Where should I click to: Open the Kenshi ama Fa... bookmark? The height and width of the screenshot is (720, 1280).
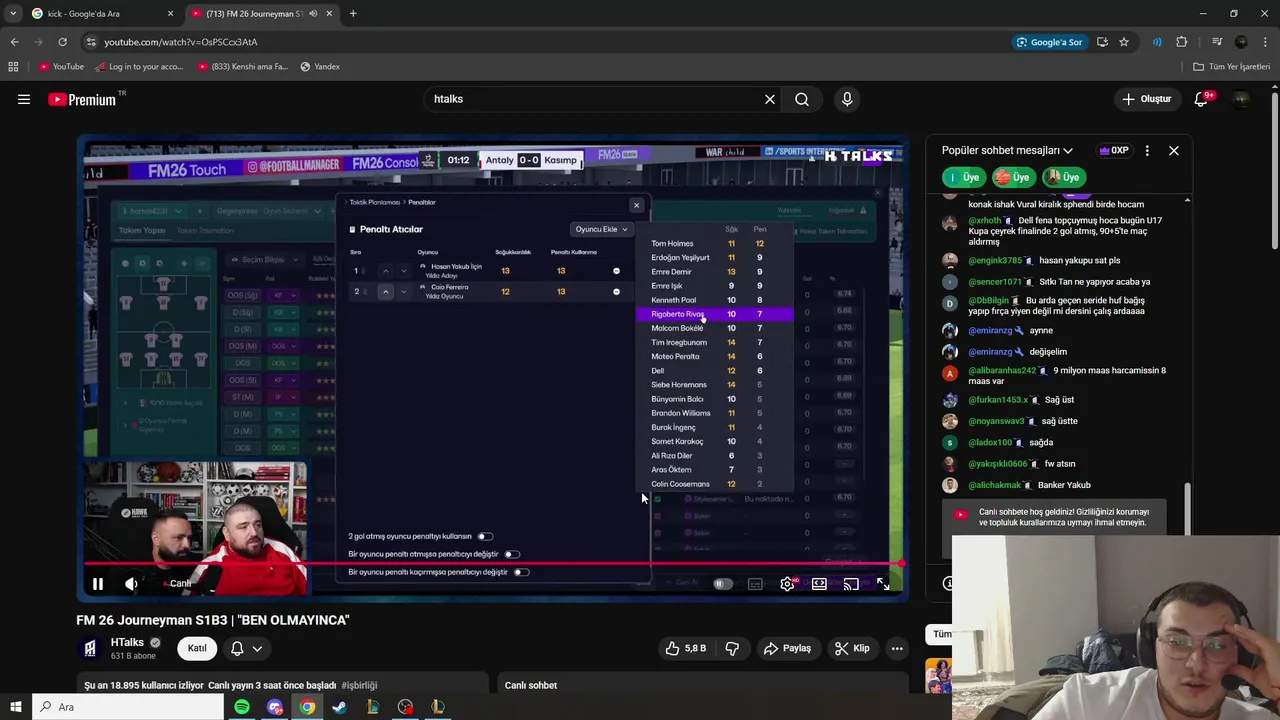coord(242,67)
